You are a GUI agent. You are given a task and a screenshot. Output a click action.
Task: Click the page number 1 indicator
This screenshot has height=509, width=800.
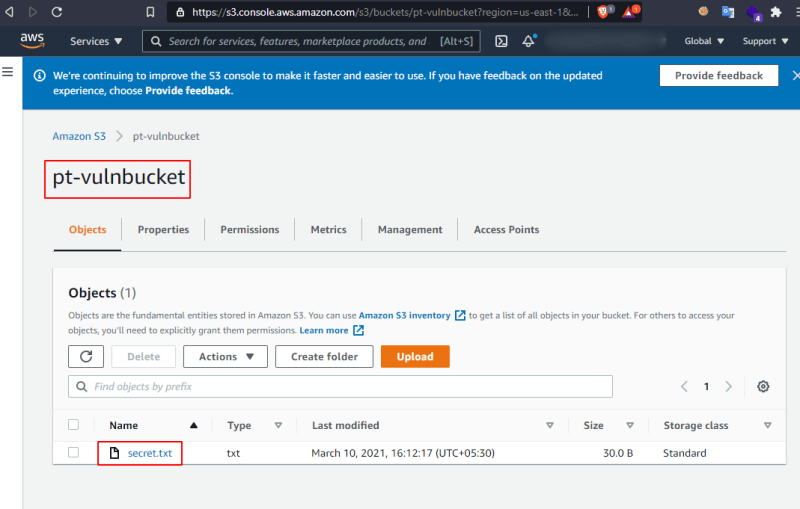coord(706,387)
